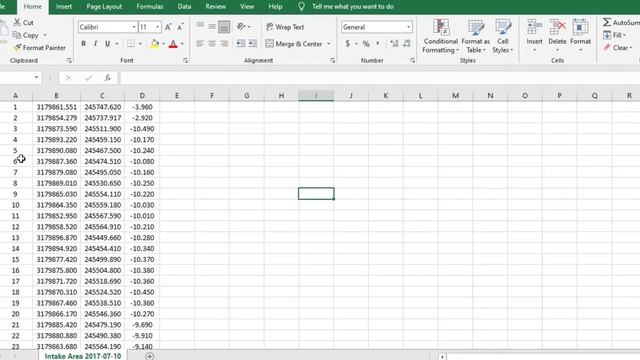Switch to the Data tab
This screenshot has width=640, height=360.
(x=184, y=7)
